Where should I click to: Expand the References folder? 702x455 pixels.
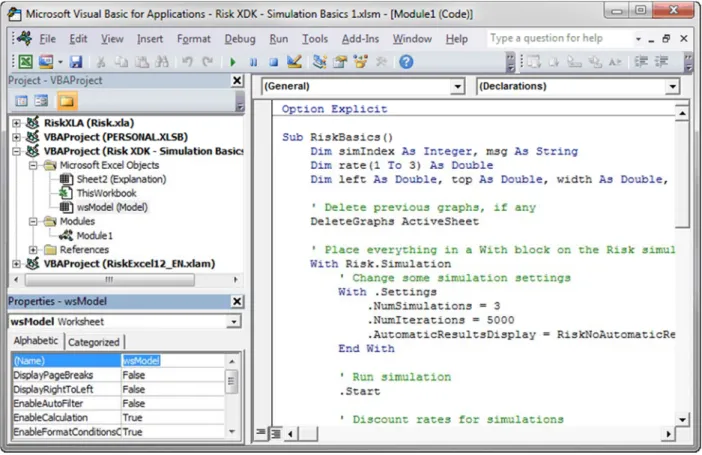(x=33, y=250)
